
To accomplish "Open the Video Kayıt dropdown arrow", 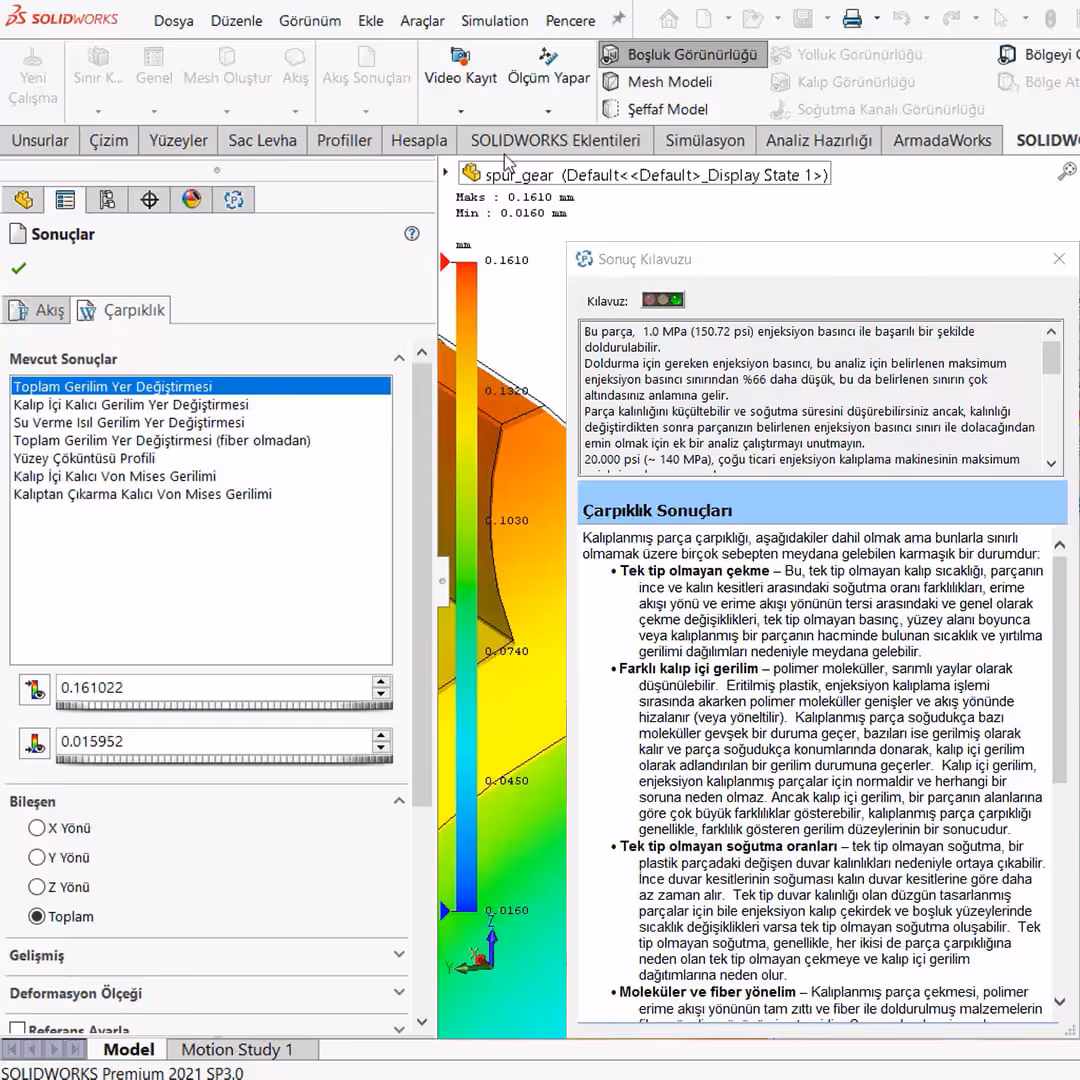I will (461, 111).
